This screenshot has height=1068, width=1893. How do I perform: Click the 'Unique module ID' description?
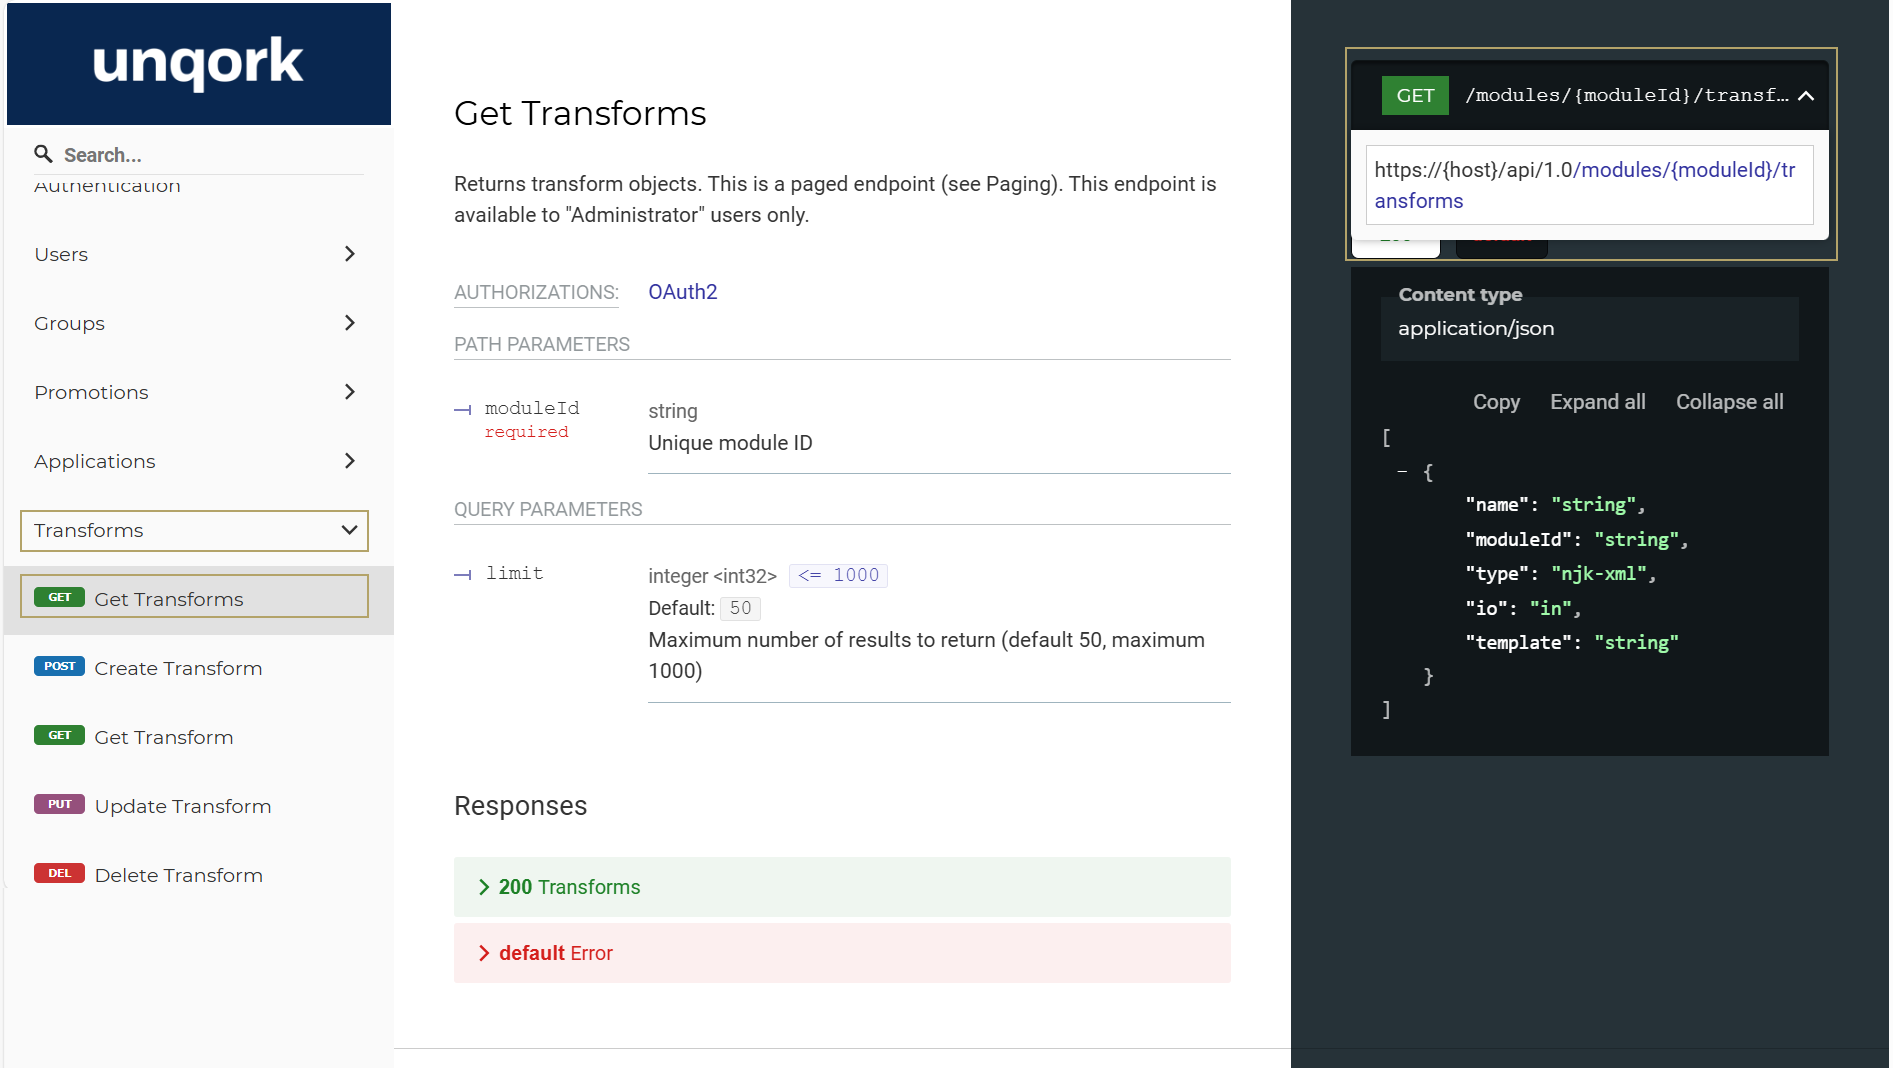(730, 443)
